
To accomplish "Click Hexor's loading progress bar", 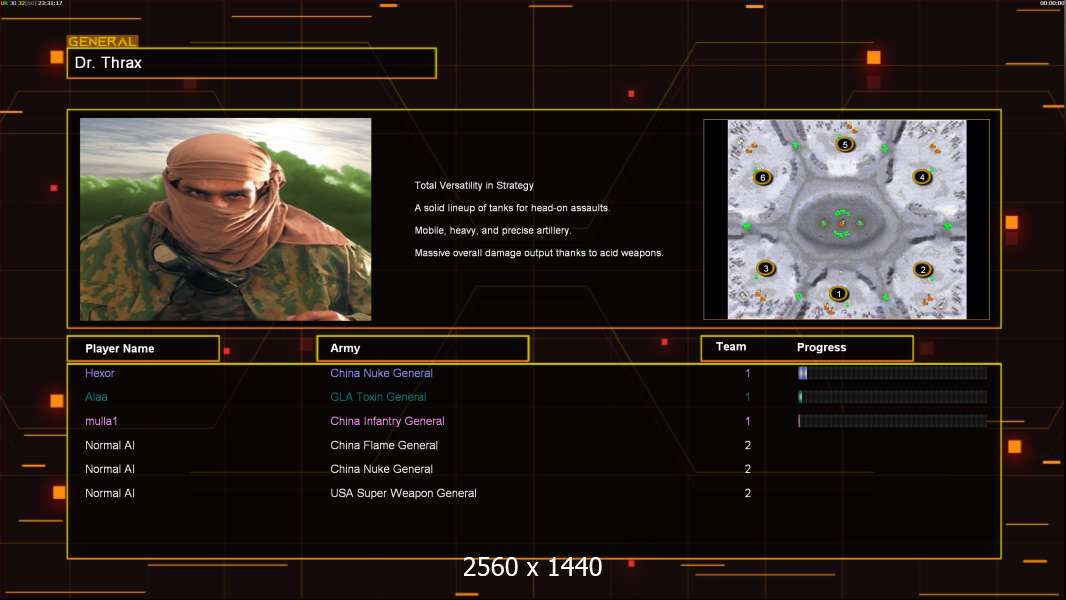I will (893, 372).
